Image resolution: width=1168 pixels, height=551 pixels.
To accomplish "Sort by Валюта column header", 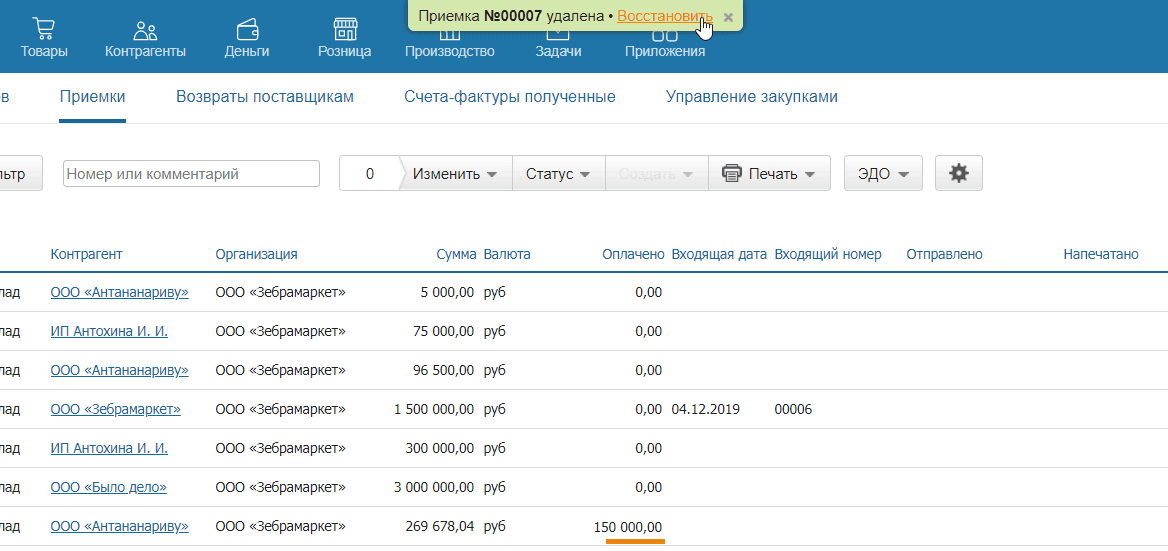I will [x=507, y=255].
